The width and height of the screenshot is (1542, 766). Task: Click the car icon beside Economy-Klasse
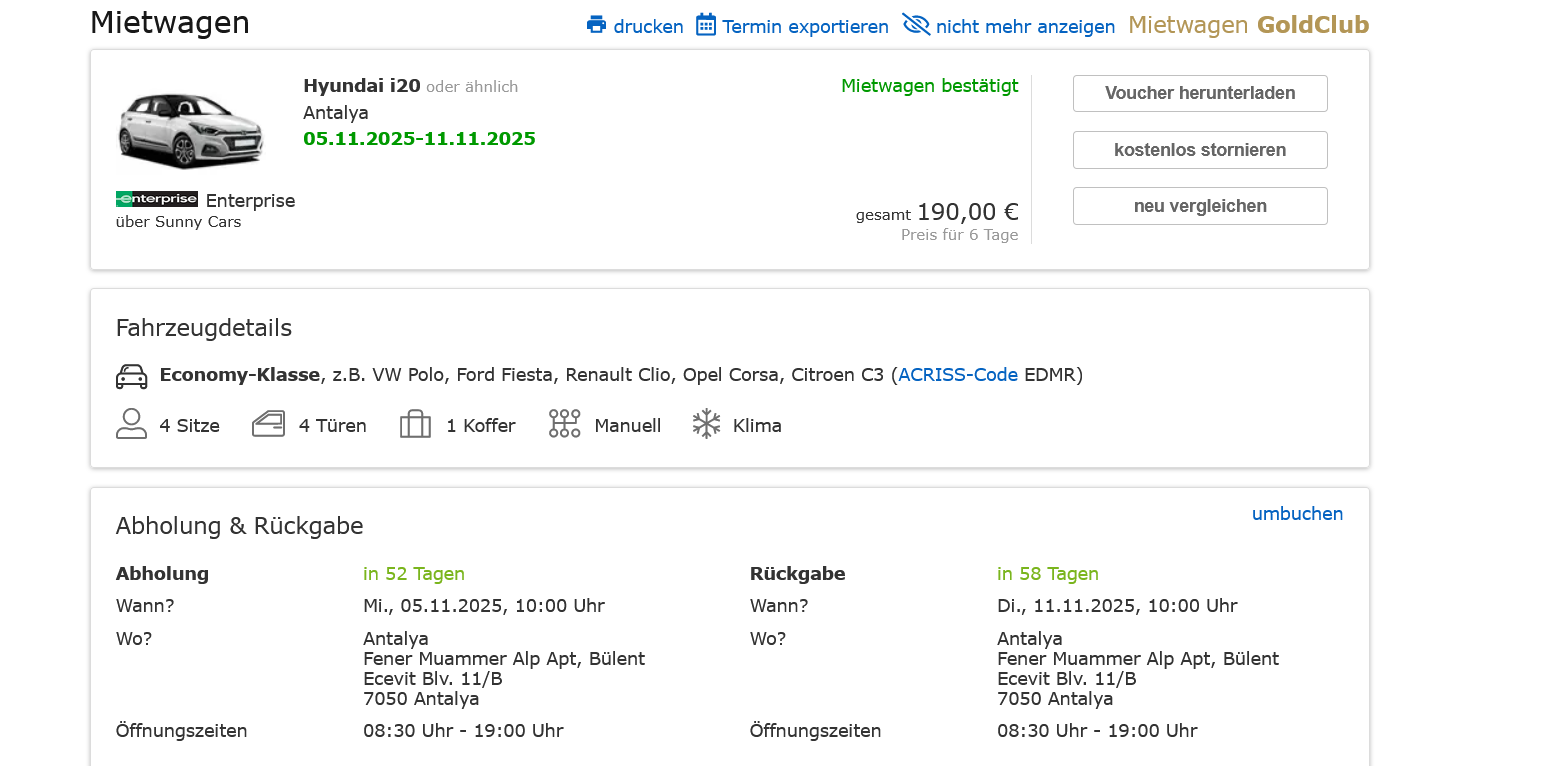132,376
